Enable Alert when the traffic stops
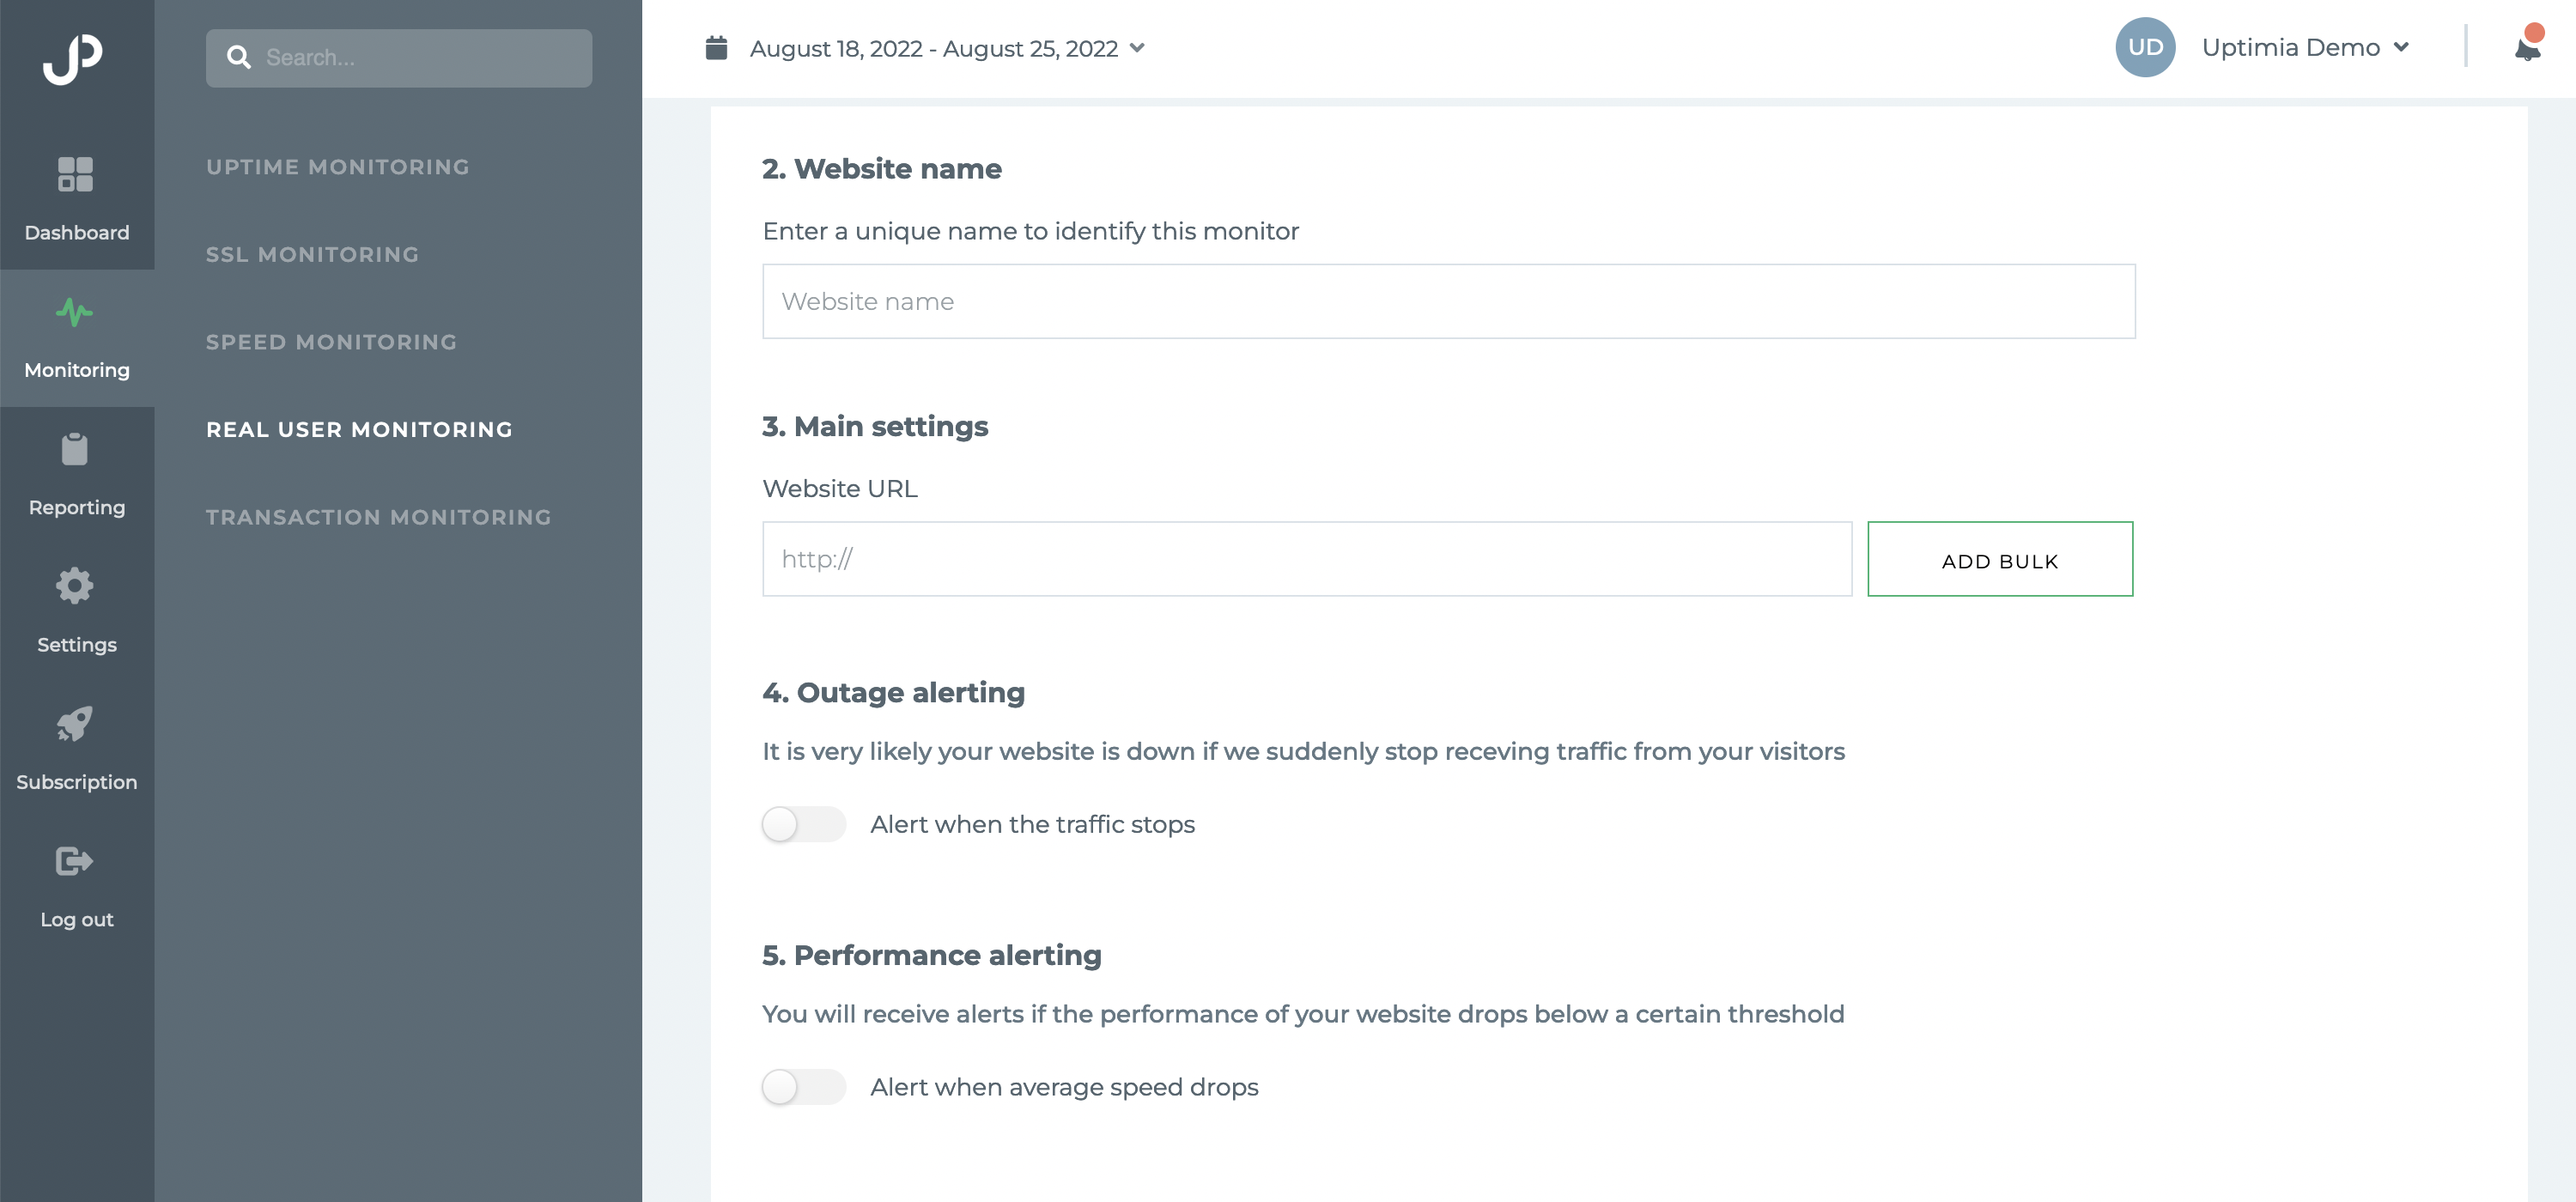 804,824
